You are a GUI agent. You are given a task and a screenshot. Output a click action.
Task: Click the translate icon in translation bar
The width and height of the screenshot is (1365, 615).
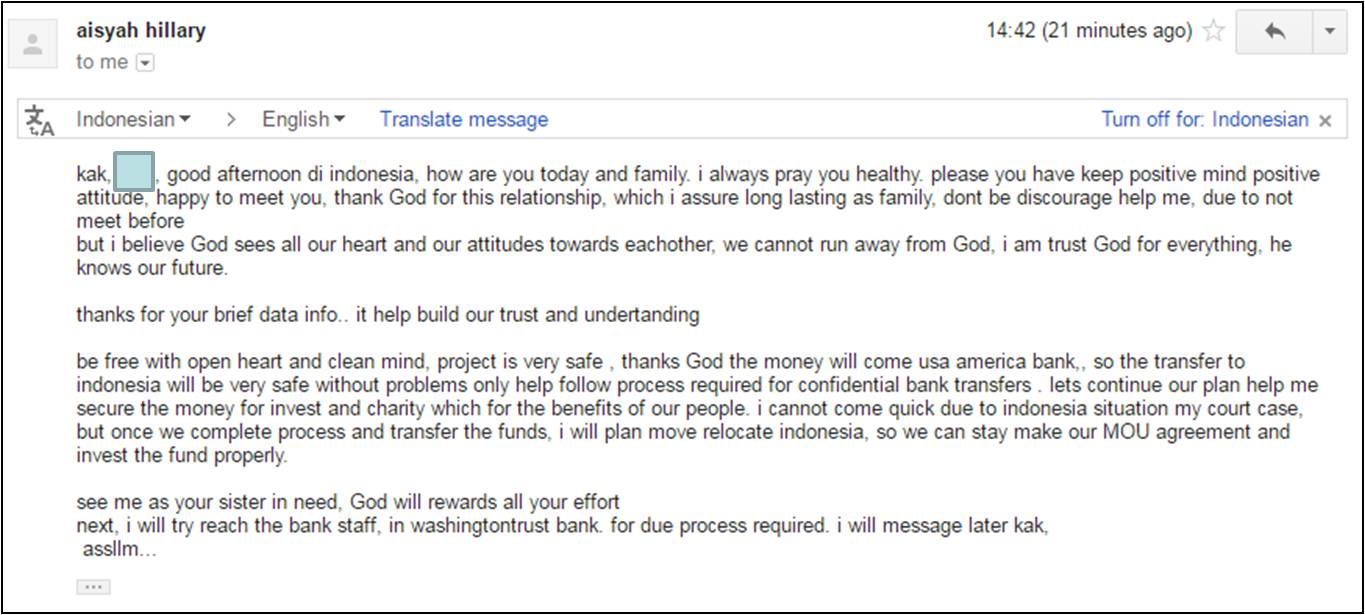click(40, 120)
